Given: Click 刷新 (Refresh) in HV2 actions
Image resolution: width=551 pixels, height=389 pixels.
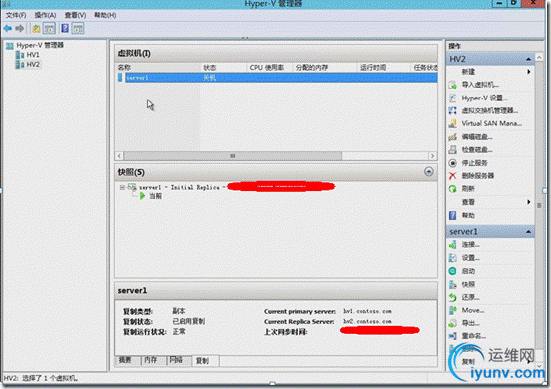Looking at the screenshot, I should pyautogui.click(x=468, y=189).
